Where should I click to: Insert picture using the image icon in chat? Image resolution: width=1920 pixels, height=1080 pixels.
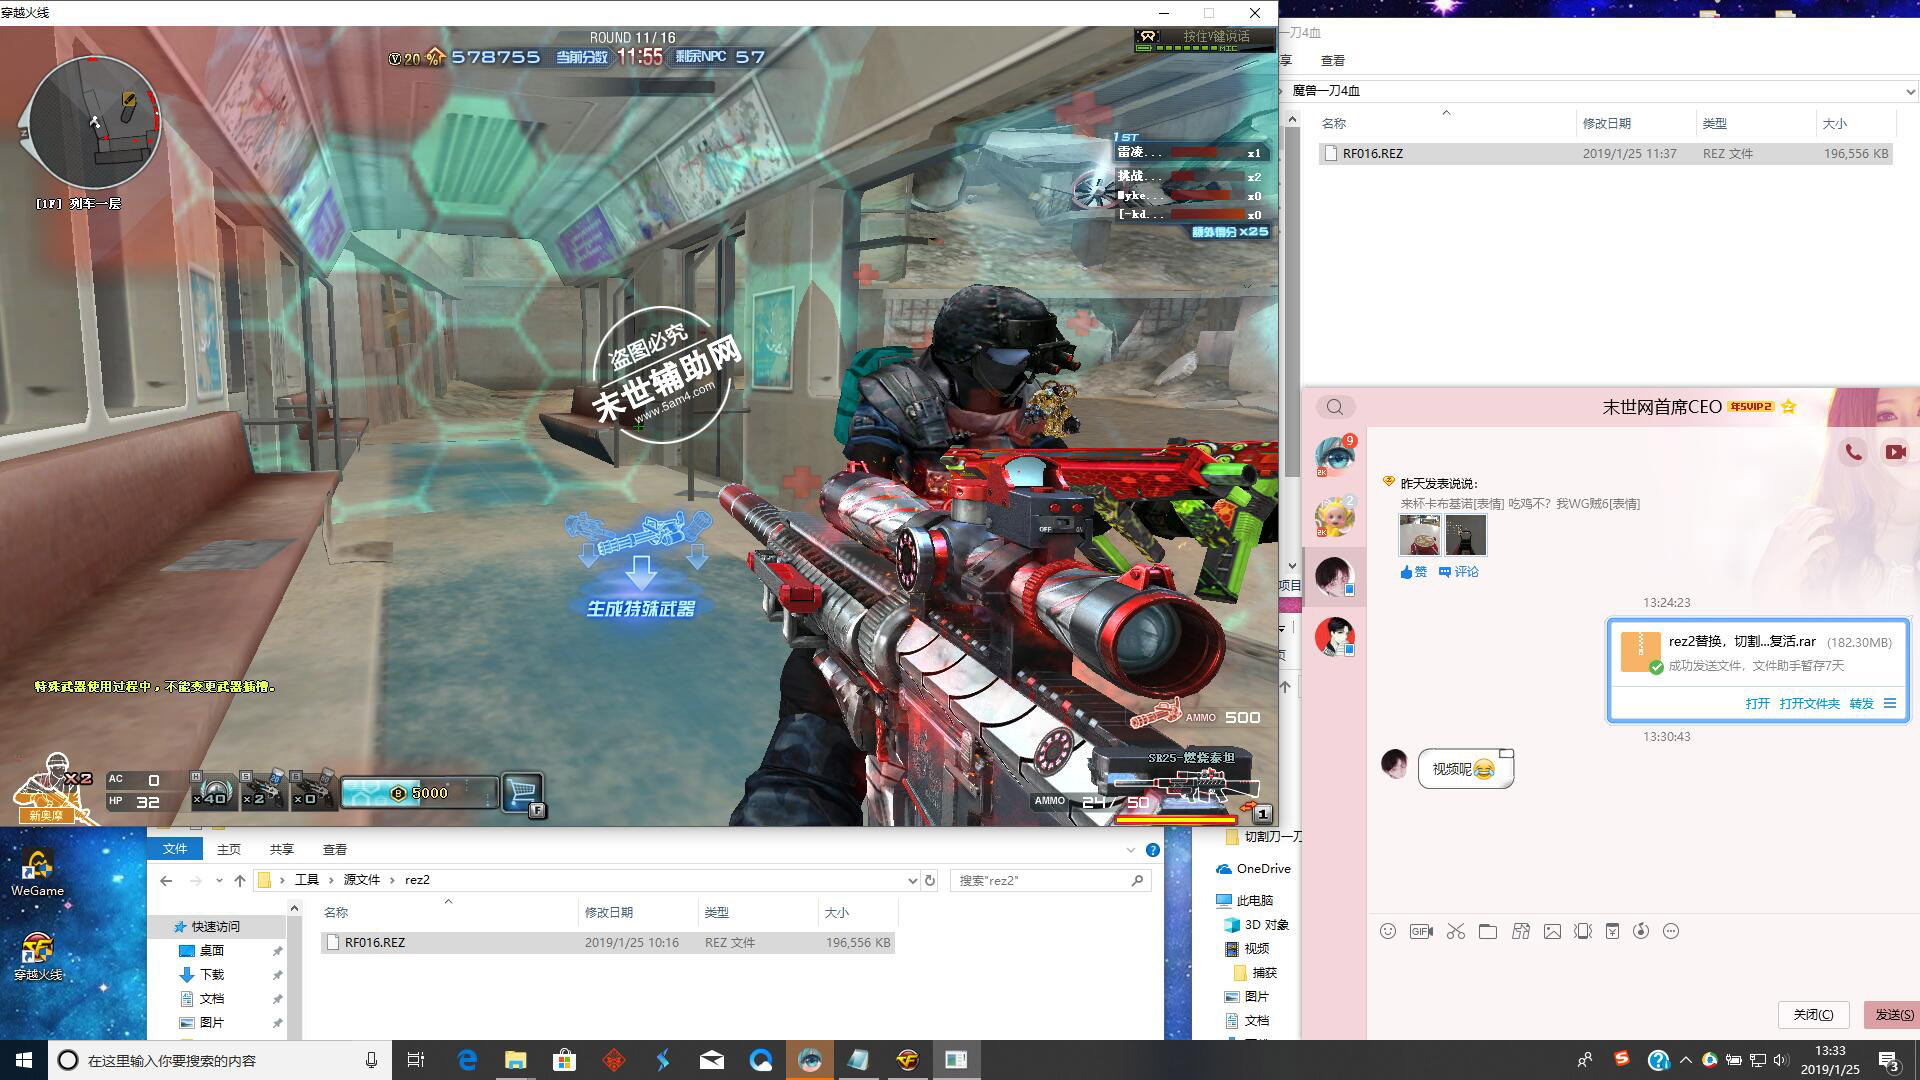tap(1552, 931)
